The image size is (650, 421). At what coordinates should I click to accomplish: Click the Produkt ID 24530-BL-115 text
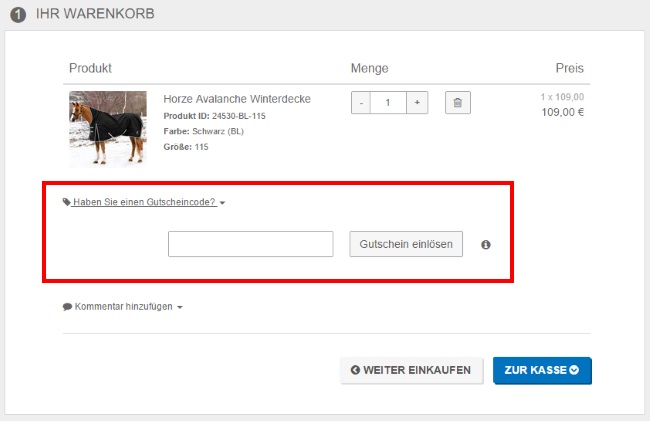point(214,116)
